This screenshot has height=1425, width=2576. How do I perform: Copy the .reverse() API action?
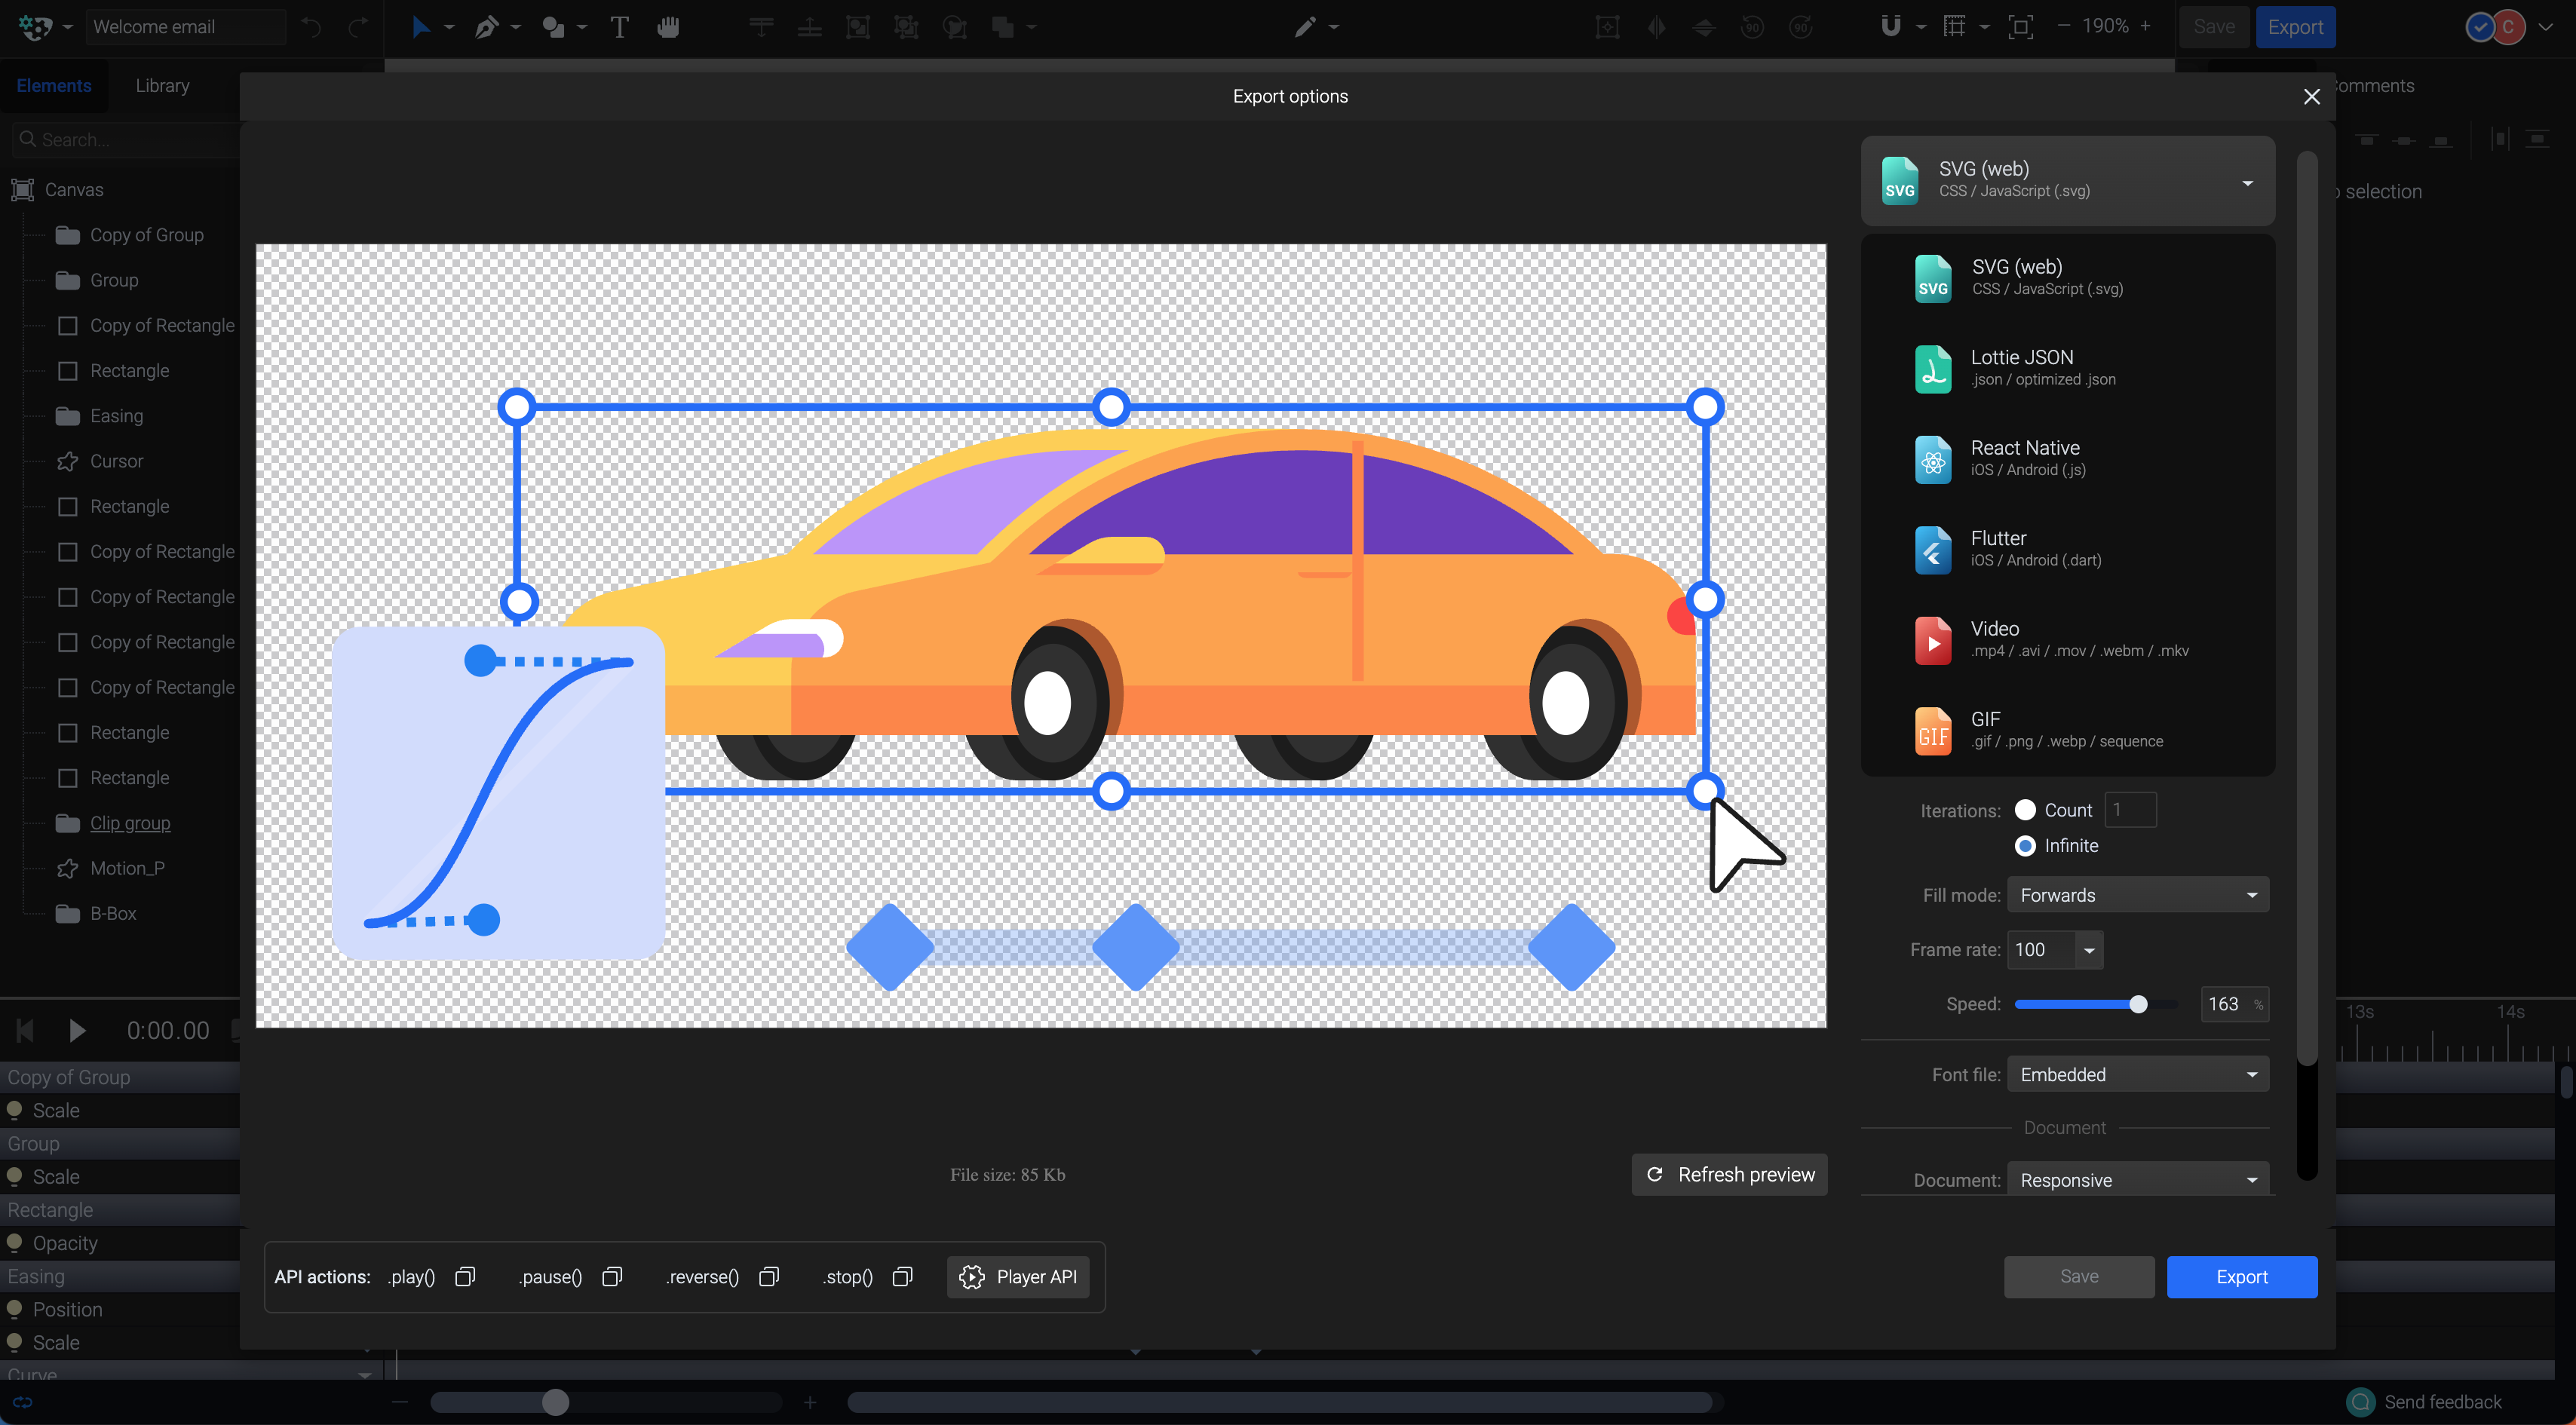(769, 1276)
